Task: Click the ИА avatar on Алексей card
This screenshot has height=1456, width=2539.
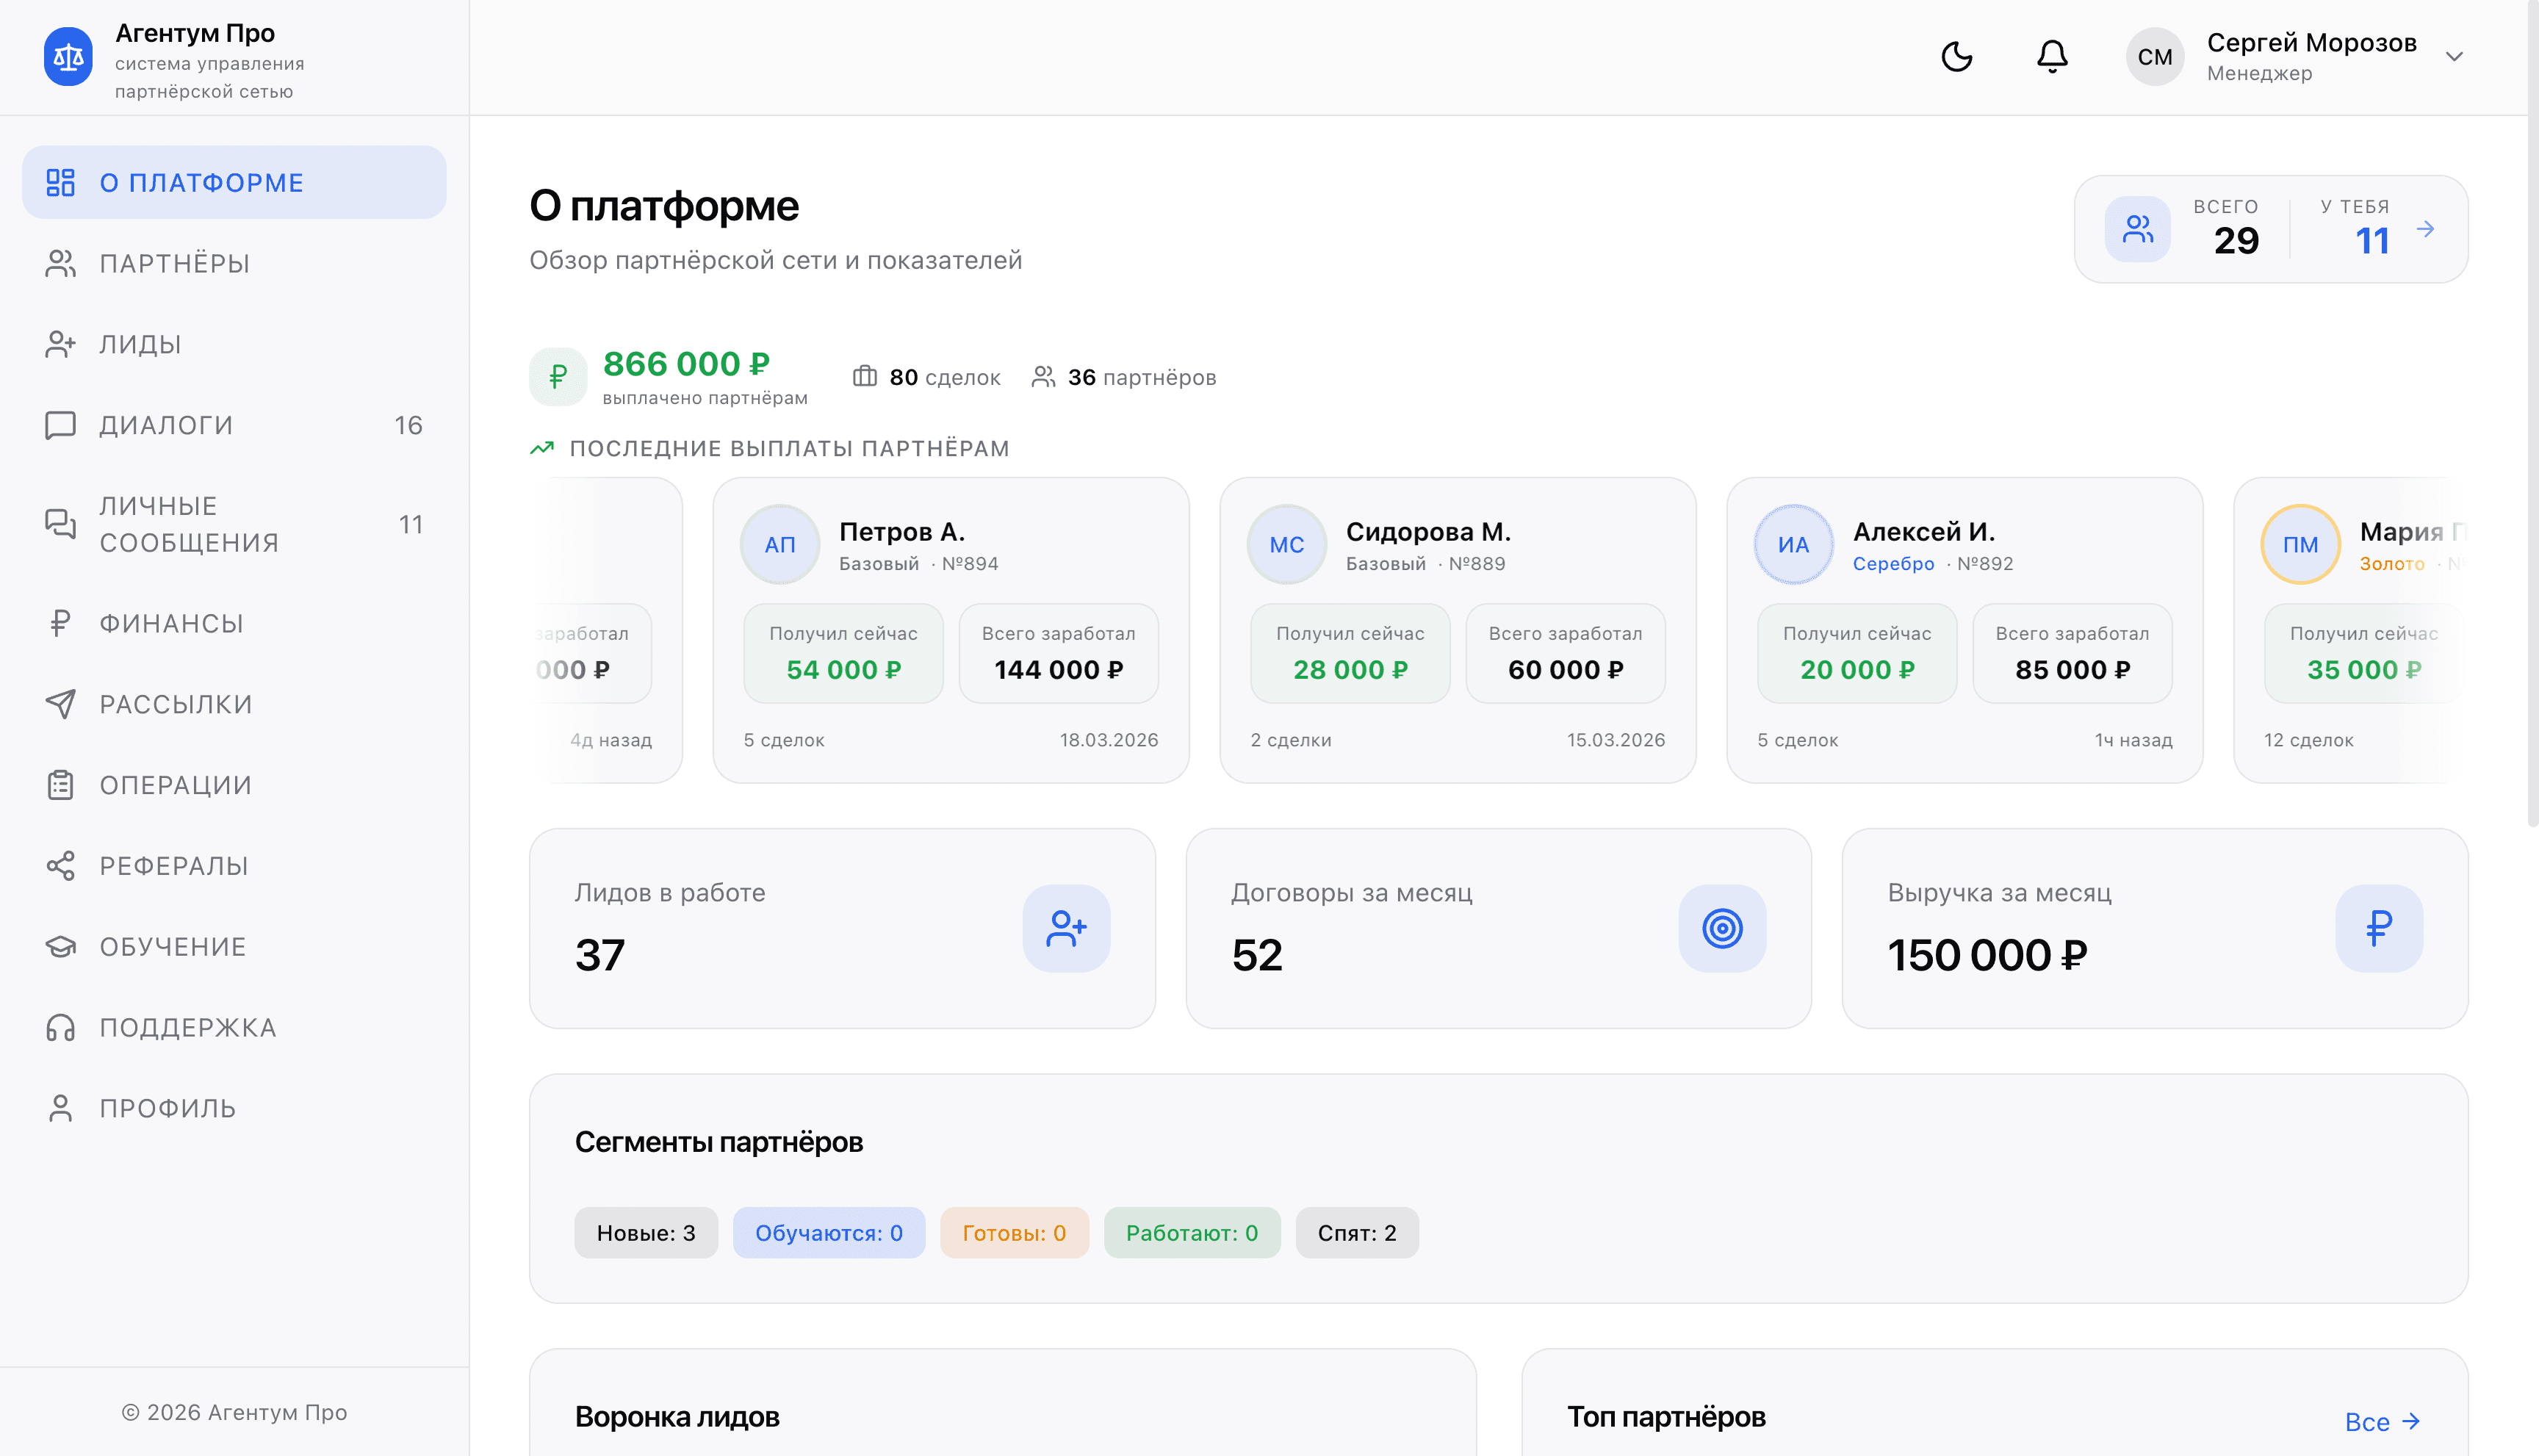Action: [1794, 544]
